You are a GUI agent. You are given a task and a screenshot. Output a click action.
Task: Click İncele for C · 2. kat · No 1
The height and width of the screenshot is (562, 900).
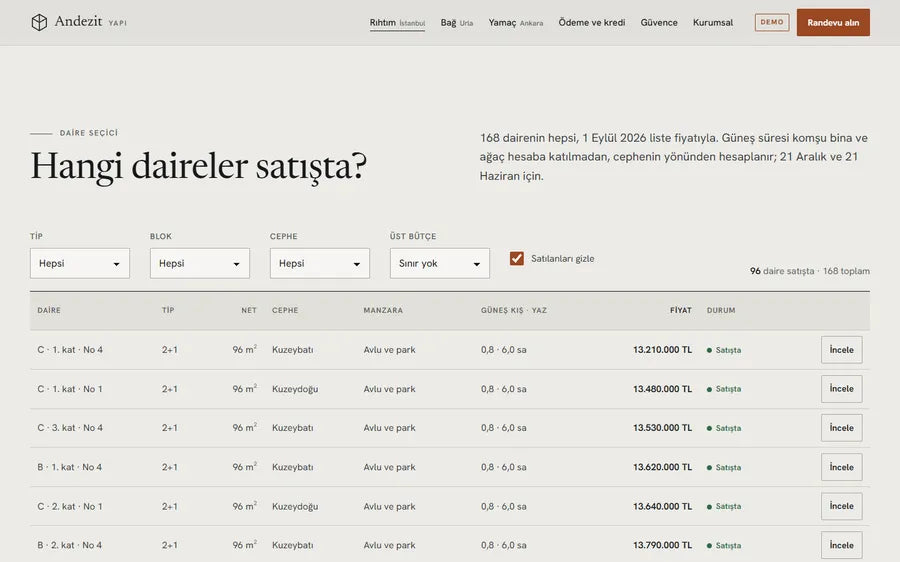[841, 506]
